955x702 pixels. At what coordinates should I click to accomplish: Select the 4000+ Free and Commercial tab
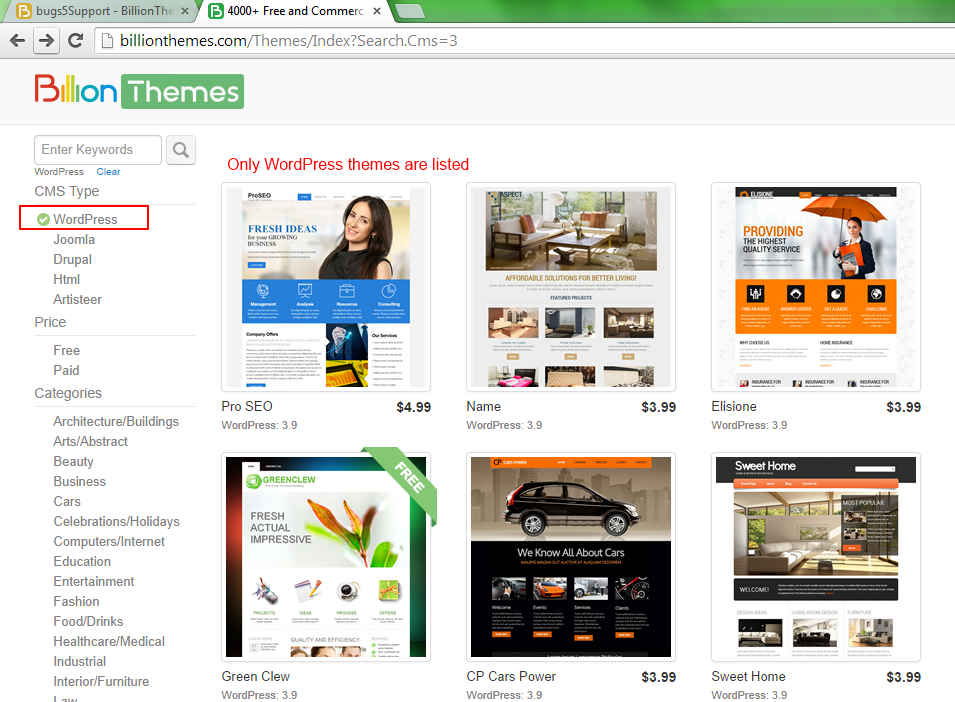click(290, 12)
